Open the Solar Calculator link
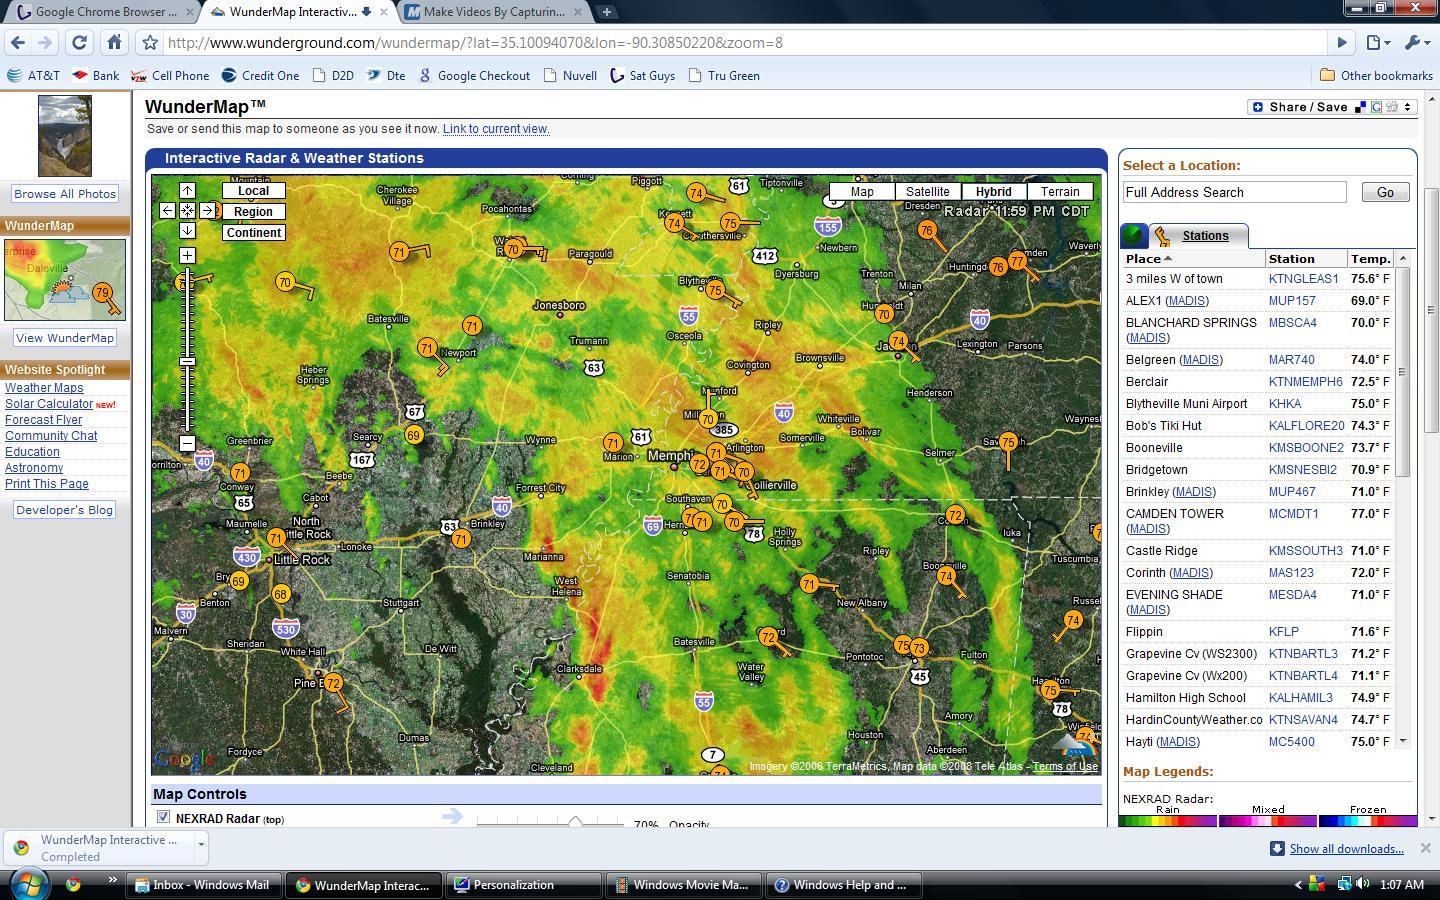1440x900 pixels. point(49,404)
